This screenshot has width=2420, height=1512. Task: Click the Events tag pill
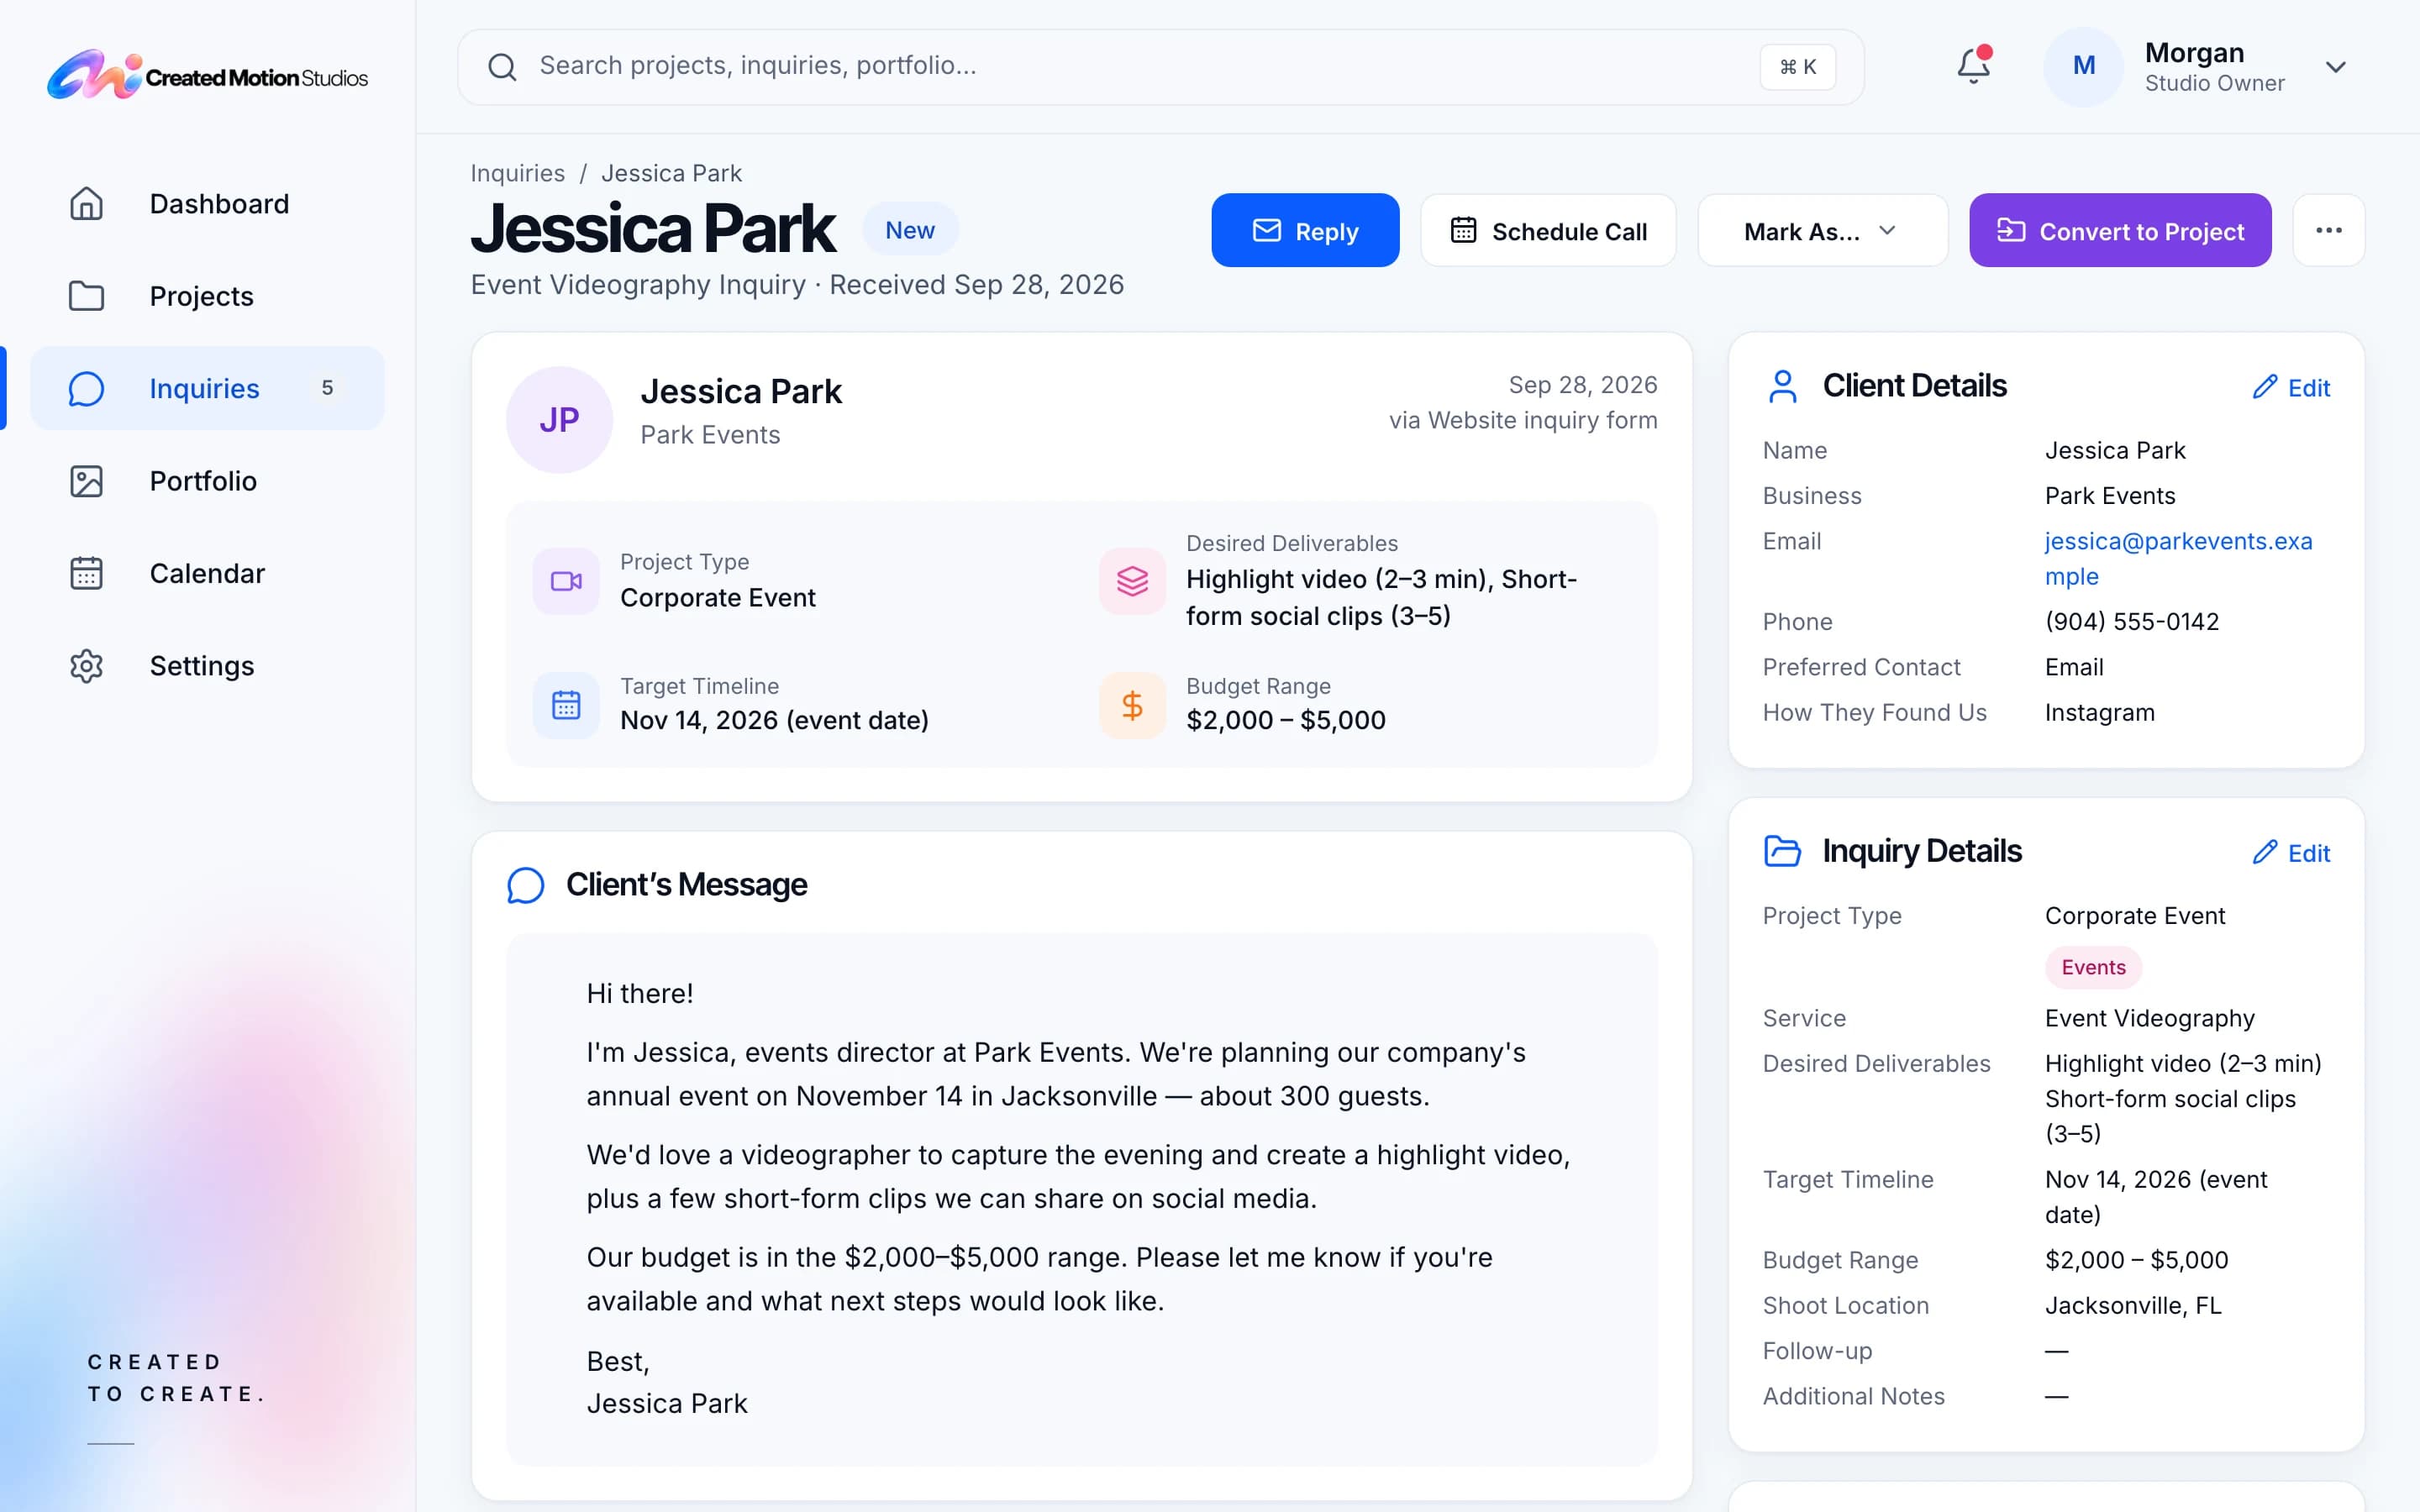coord(2093,967)
